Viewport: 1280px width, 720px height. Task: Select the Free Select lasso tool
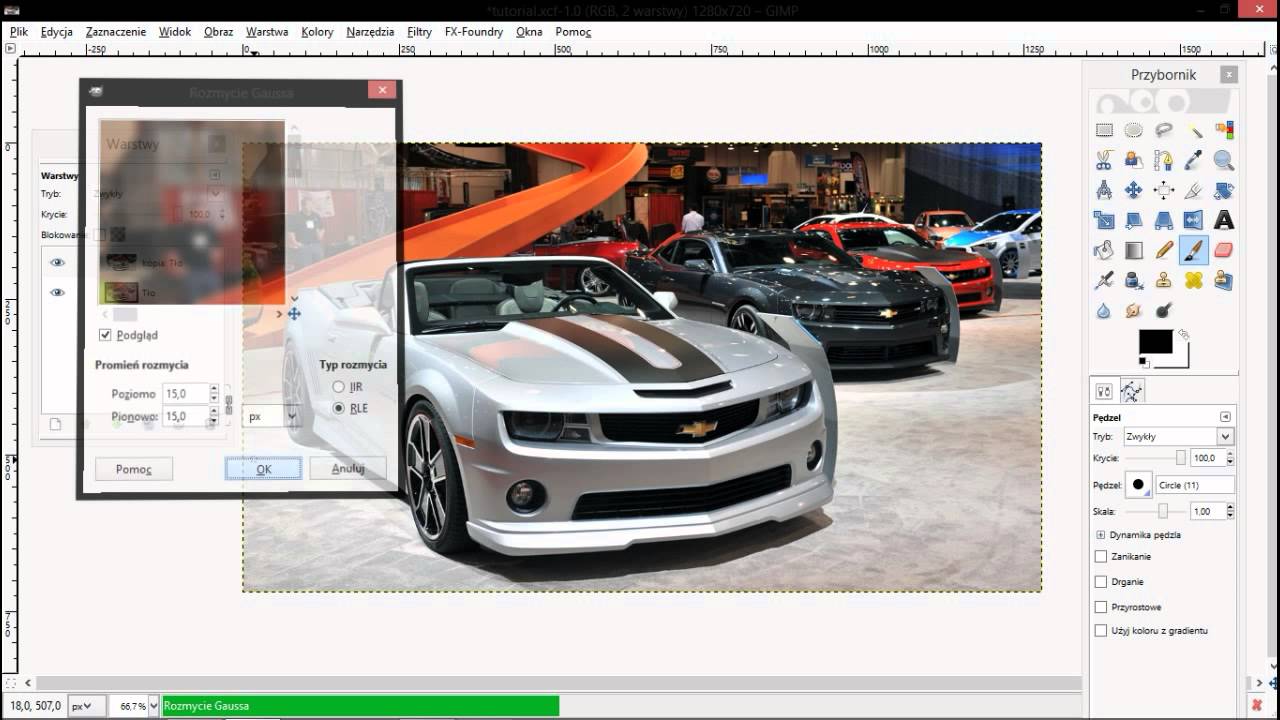click(1164, 130)
